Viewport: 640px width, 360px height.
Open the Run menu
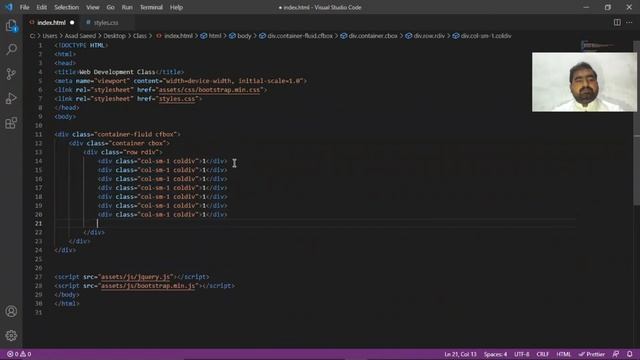click(x=127, y=7)
